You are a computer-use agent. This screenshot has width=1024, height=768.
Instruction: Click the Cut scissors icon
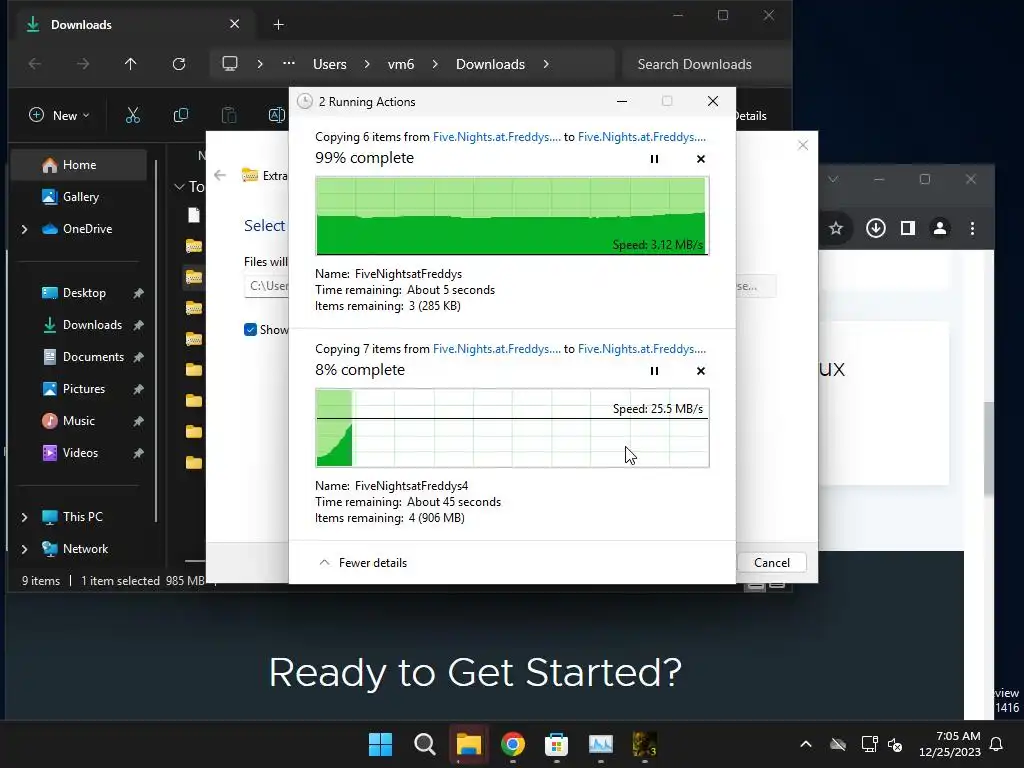pos(133,116)
